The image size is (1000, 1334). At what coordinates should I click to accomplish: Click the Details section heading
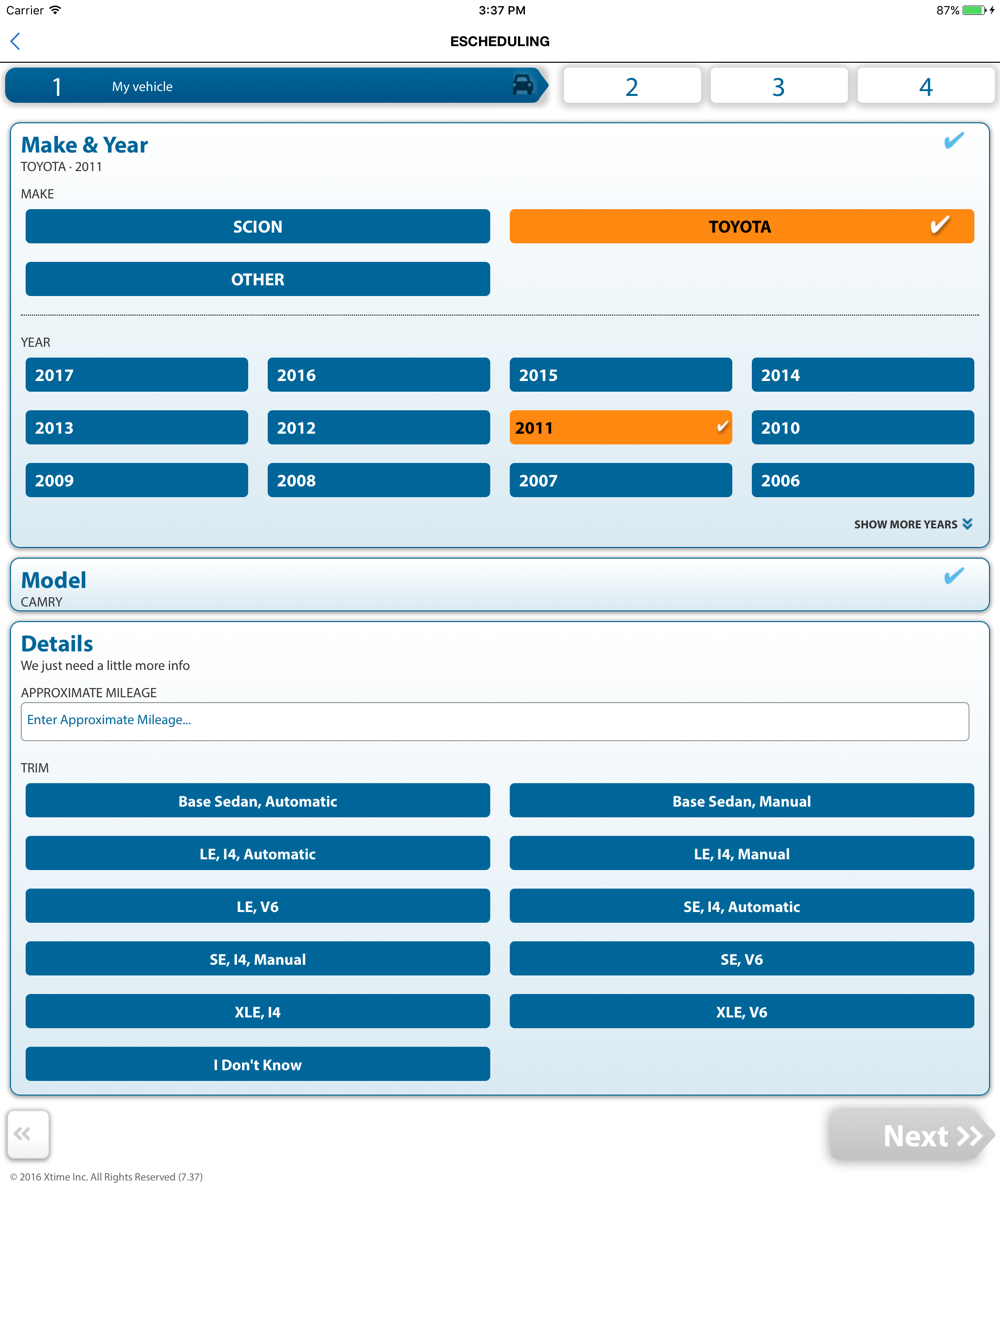point(57,644)
